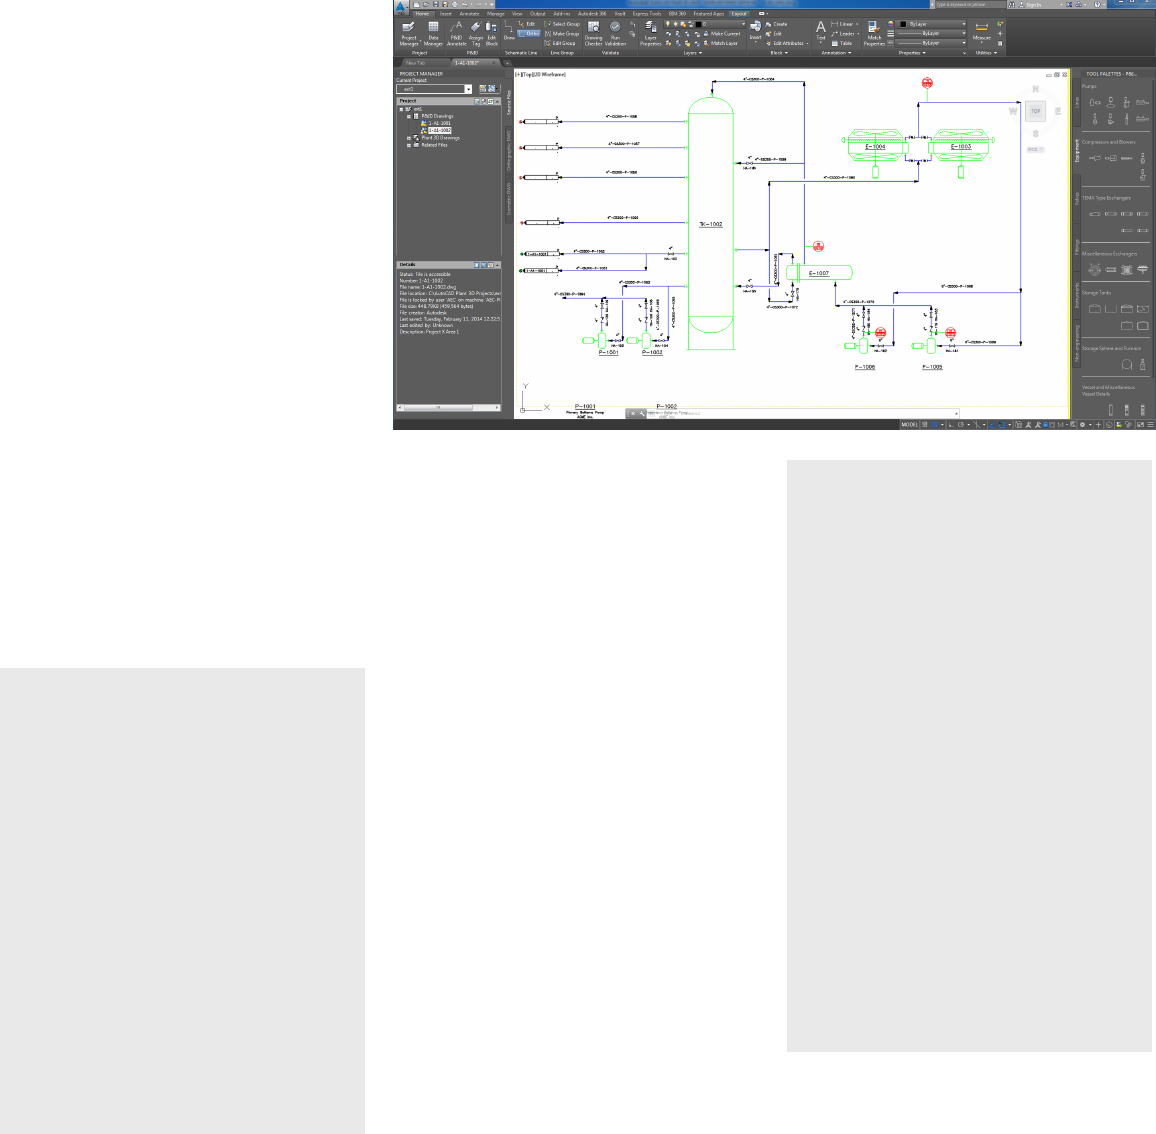Click the Edit Group button
This screenshot has width=1156, height=1134.
560,44
